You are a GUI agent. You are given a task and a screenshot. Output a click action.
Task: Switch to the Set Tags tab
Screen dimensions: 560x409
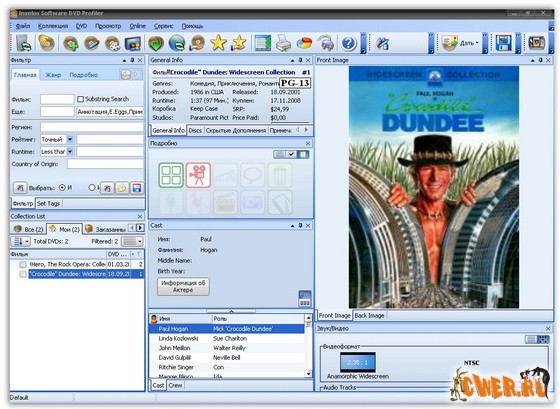tap(49, 204)
